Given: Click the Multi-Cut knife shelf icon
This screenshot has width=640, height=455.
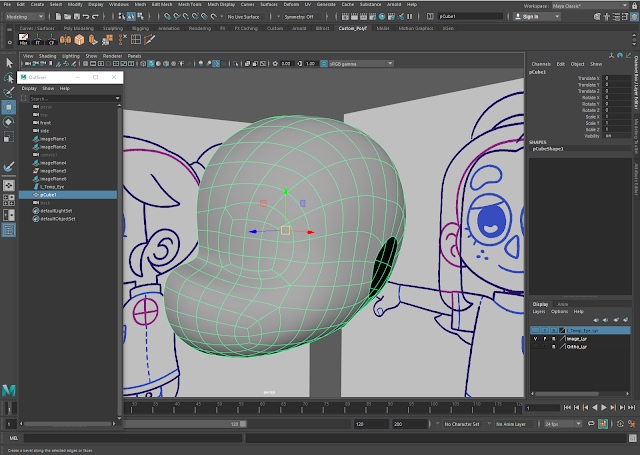Looking at the screenshot, I should tap(149, 39).
